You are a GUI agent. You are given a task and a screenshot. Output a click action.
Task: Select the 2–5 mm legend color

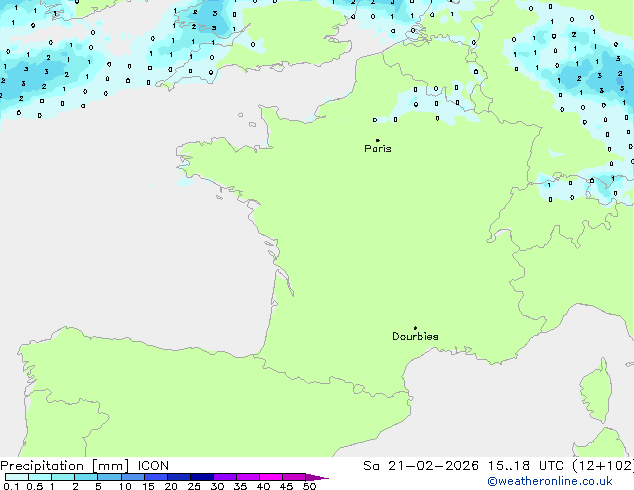(86, 477)
